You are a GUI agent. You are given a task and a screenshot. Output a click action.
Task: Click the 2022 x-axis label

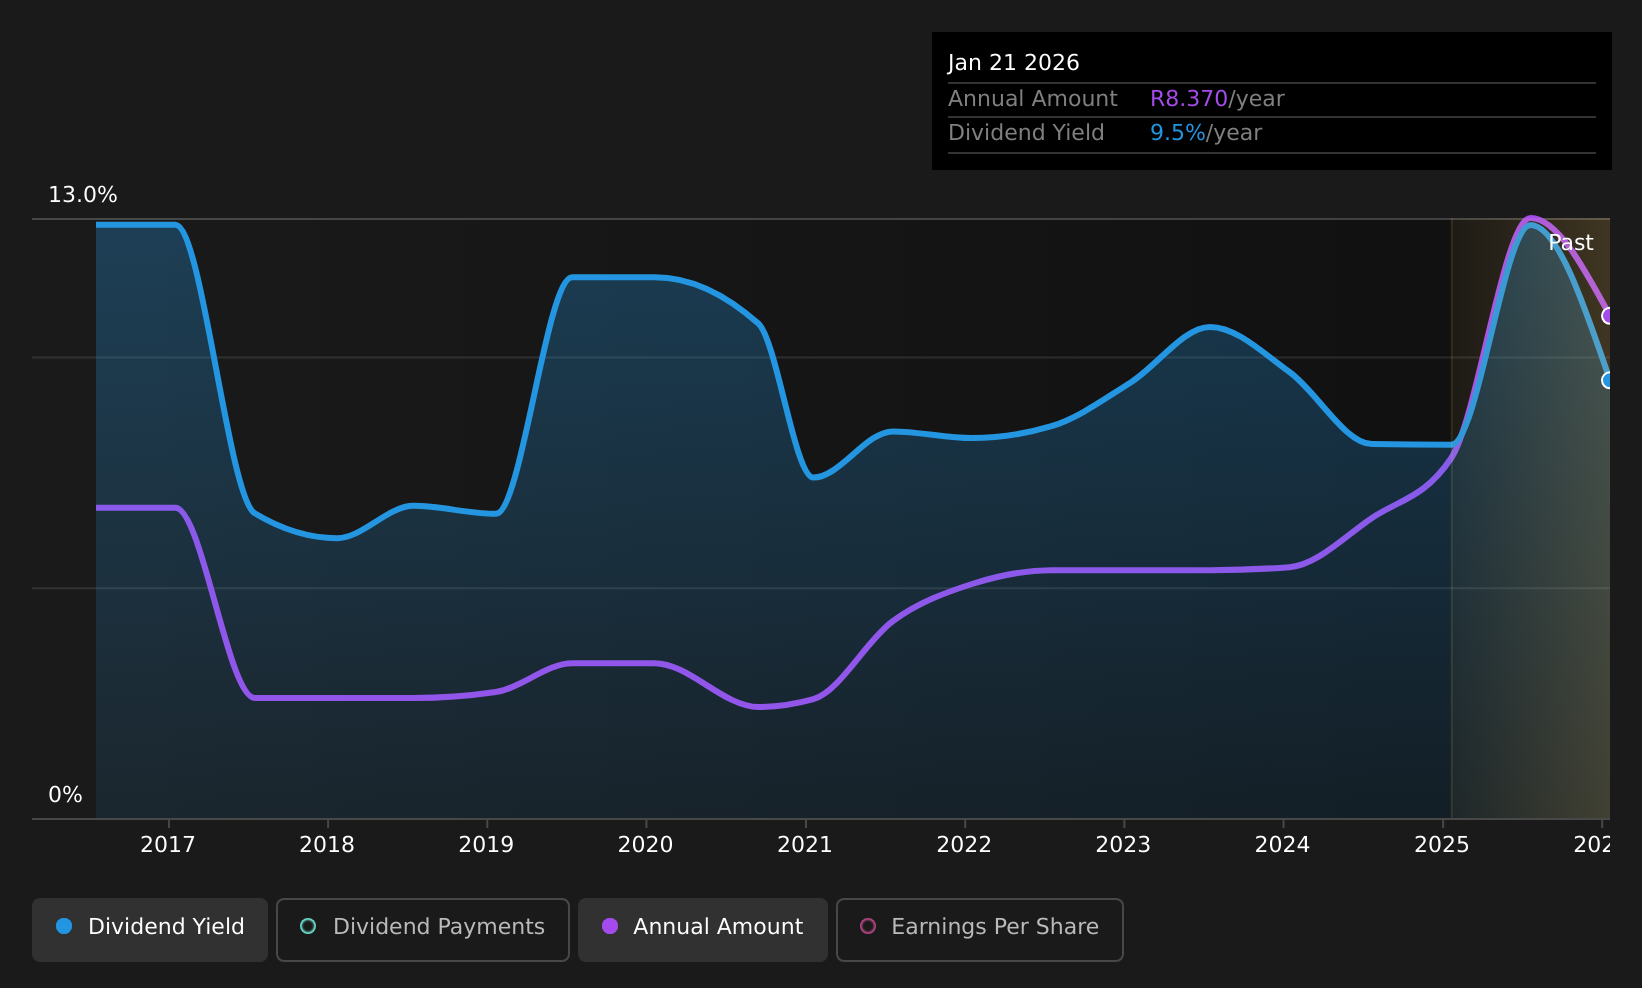964,845
